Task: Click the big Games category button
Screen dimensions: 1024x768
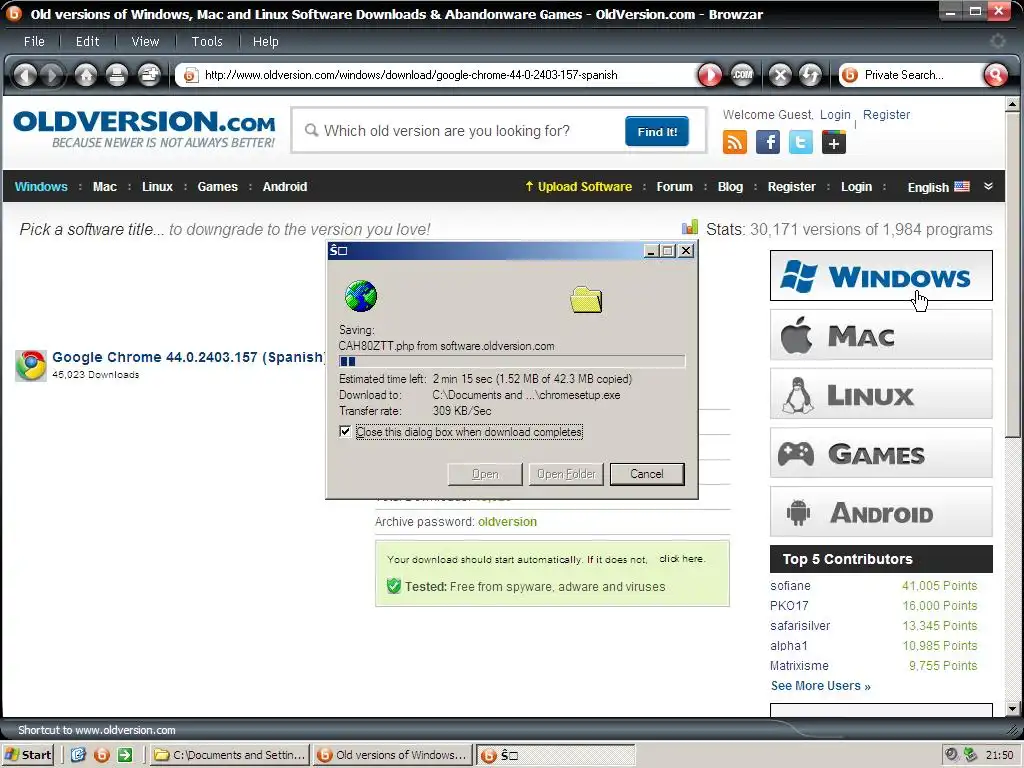Action: pos(881,453)
